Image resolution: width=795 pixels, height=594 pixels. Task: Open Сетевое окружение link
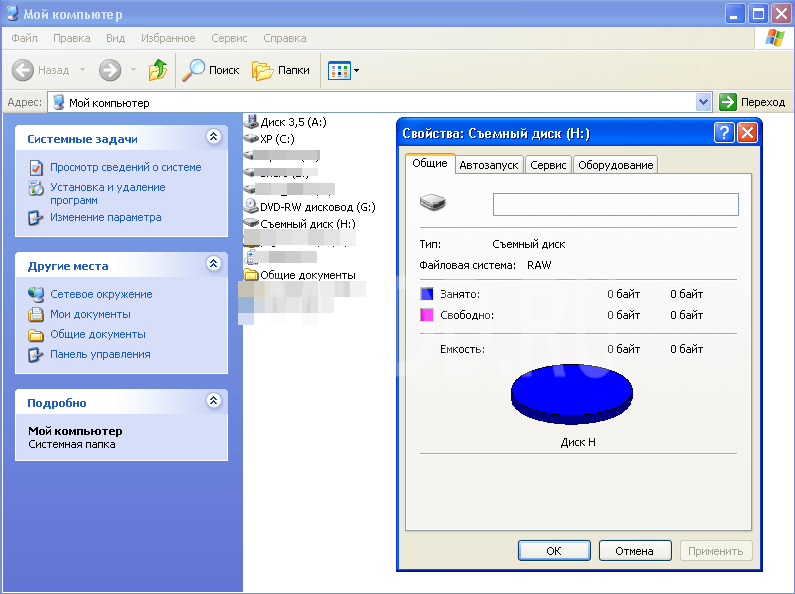(101, 294)
